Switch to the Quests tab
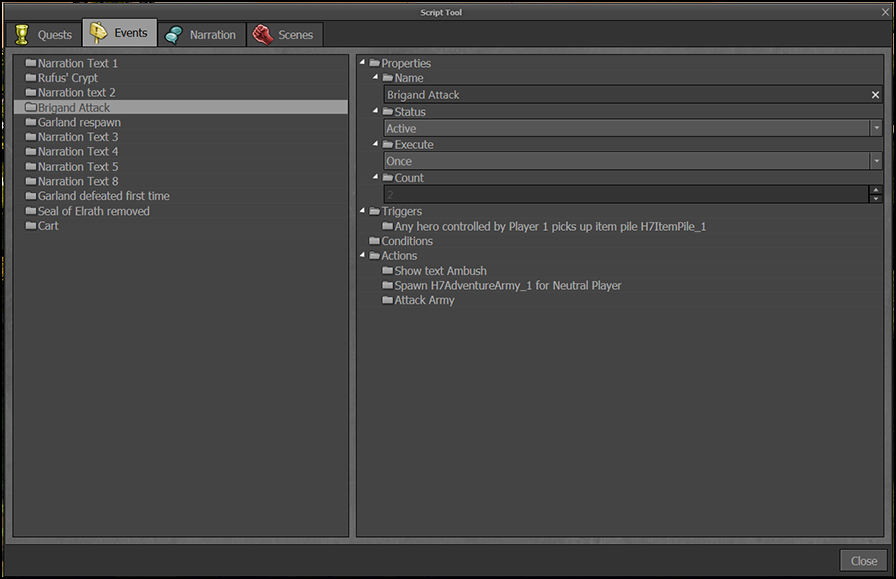896x579 pixels. 43,34
